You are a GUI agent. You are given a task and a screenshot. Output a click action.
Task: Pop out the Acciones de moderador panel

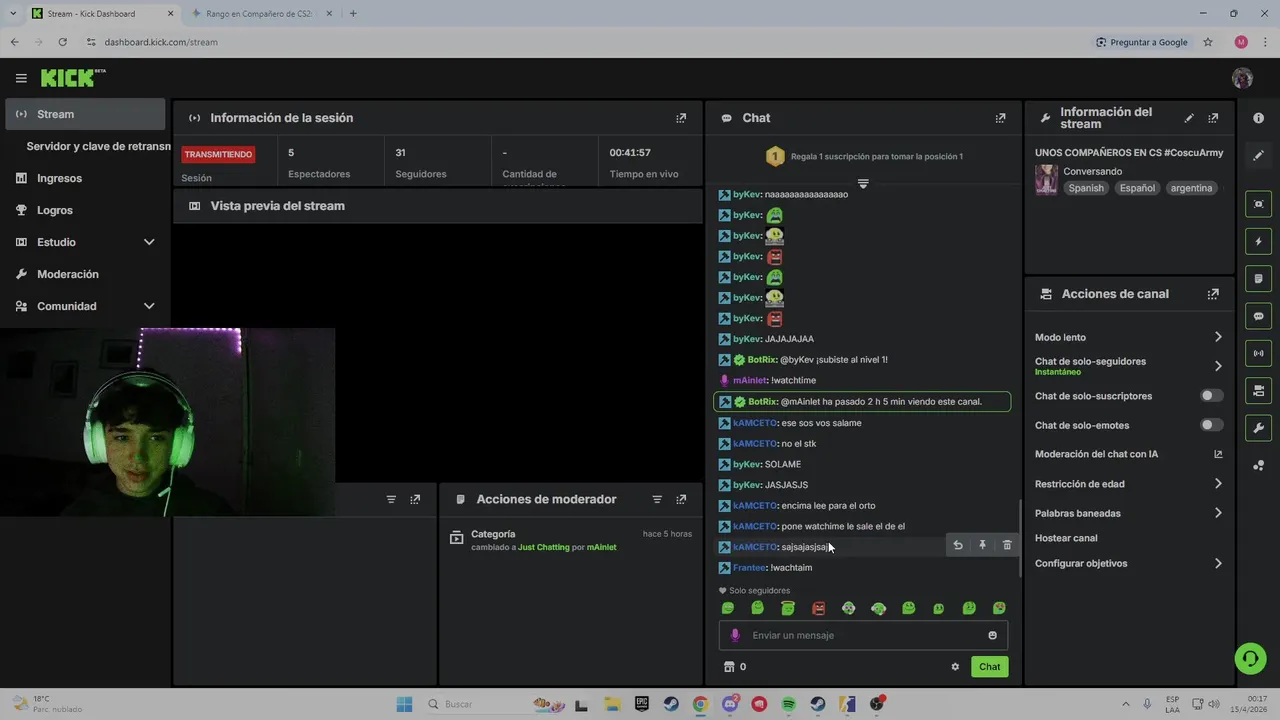(x=681, y=499)
